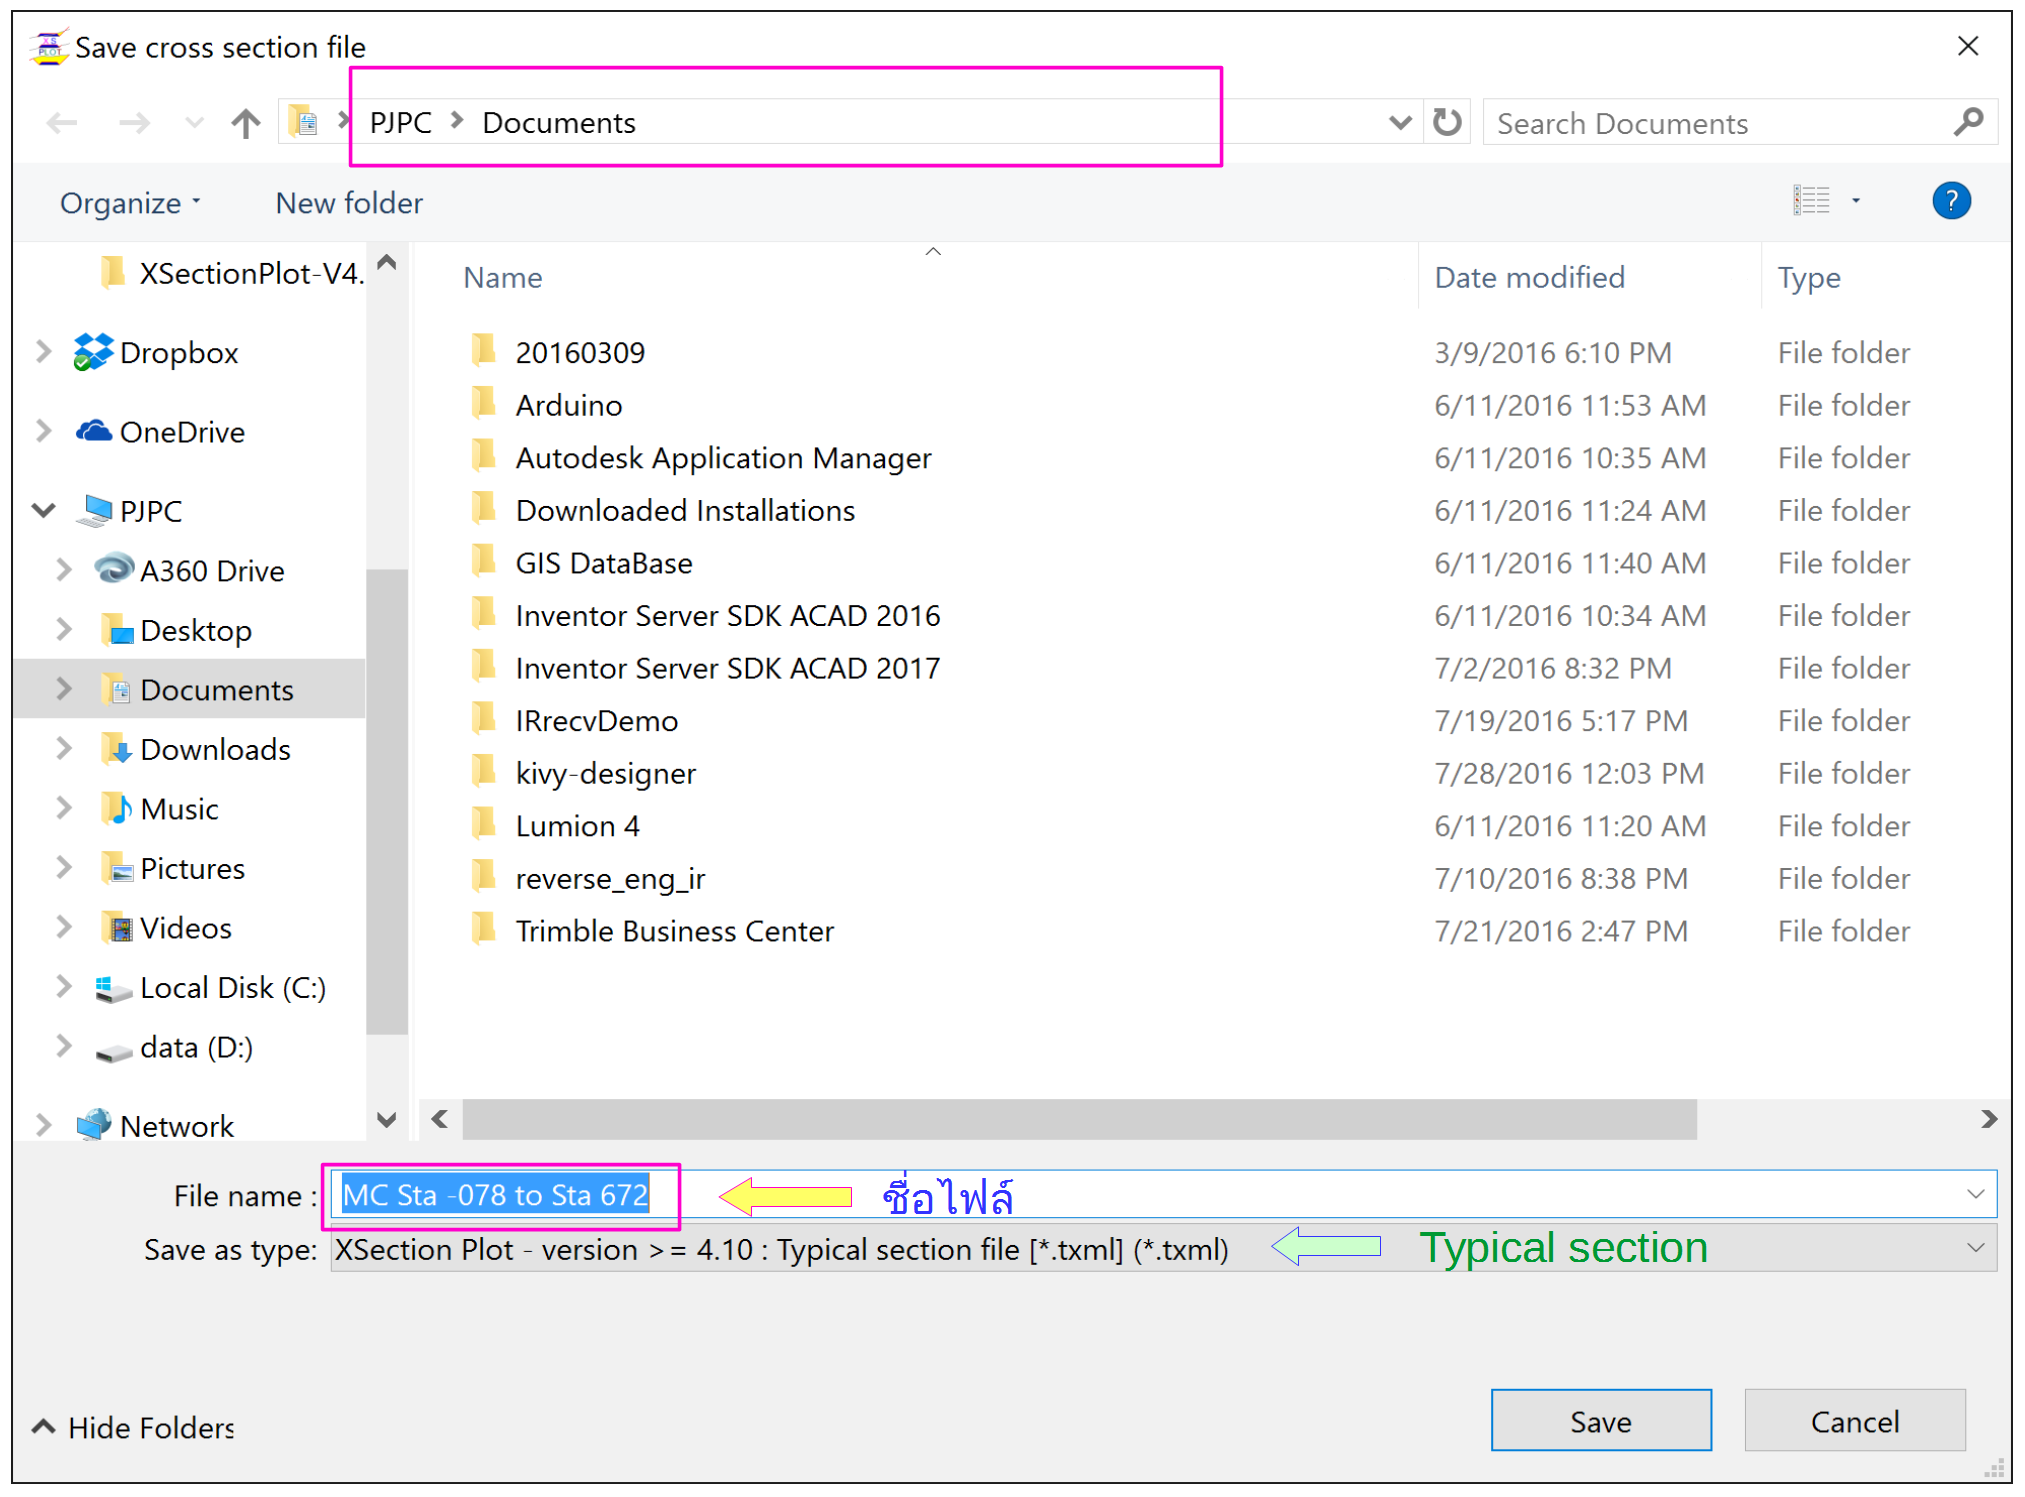This screenshot has width=2025, height=1497.
Task: Open the Save as type dropdown
Action: point(1975,1248)
